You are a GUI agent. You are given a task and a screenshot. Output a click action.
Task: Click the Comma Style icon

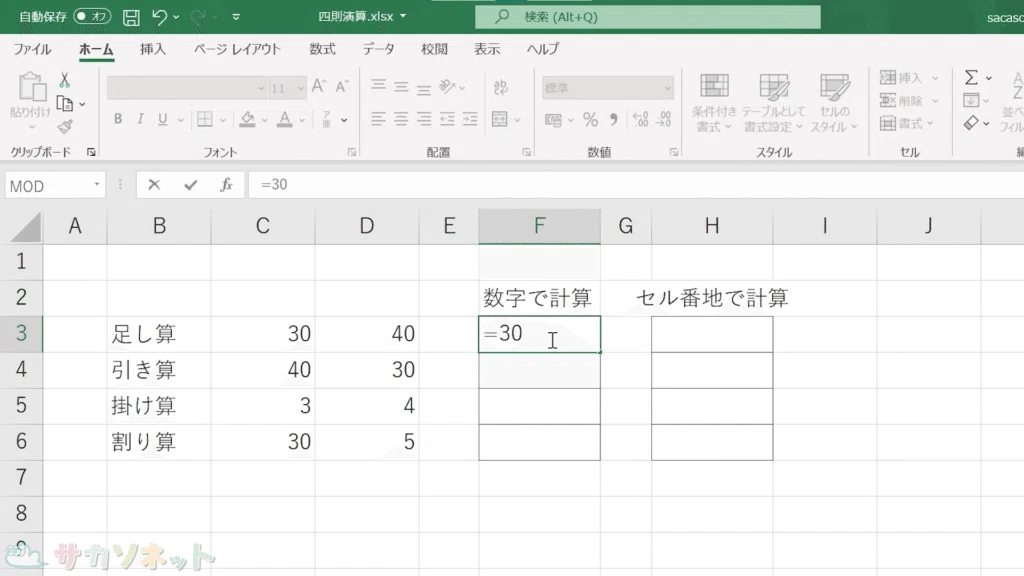coord(613,120)
